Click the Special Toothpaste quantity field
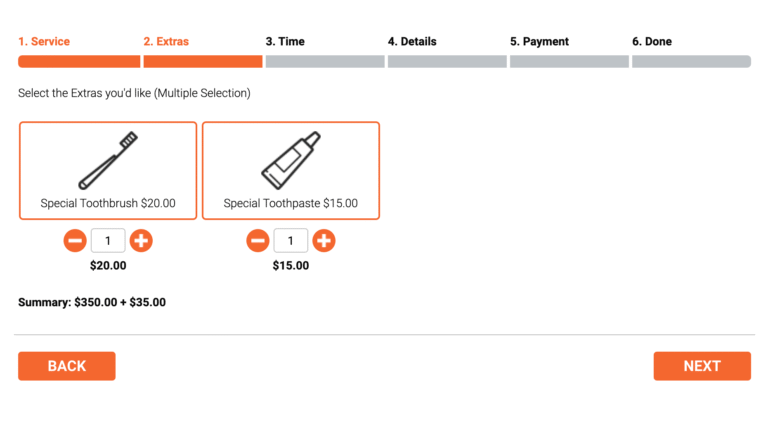Screen dimensions: 768x421 click(291, 241)
